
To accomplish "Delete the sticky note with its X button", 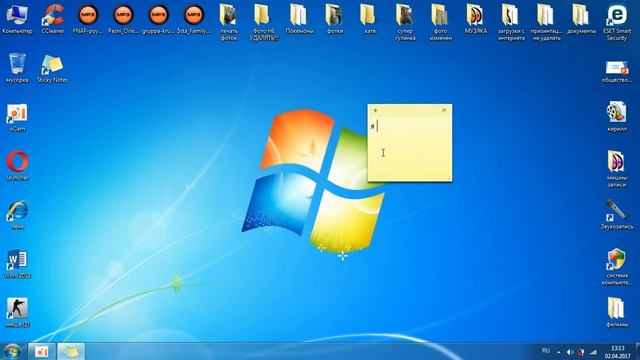I will (444, 110).
